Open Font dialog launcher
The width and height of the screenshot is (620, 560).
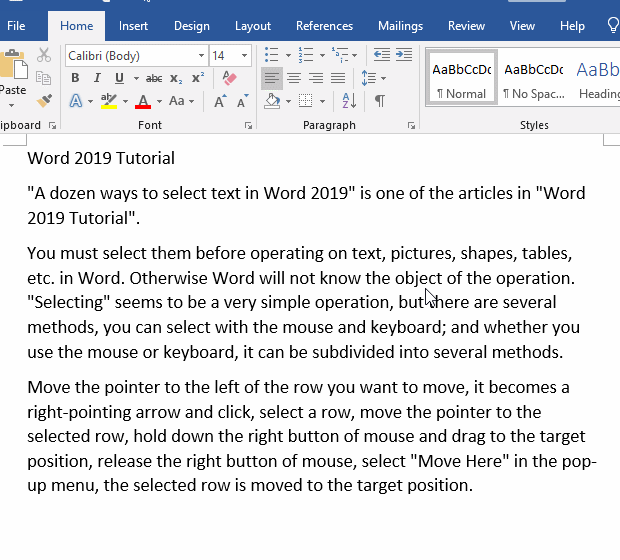coord(248,126)
